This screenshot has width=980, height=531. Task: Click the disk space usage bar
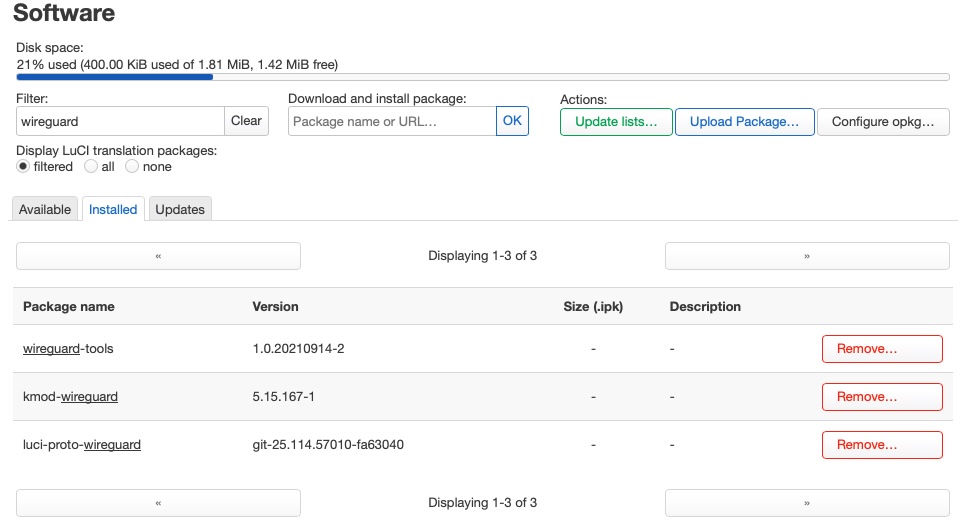point(482,77)
